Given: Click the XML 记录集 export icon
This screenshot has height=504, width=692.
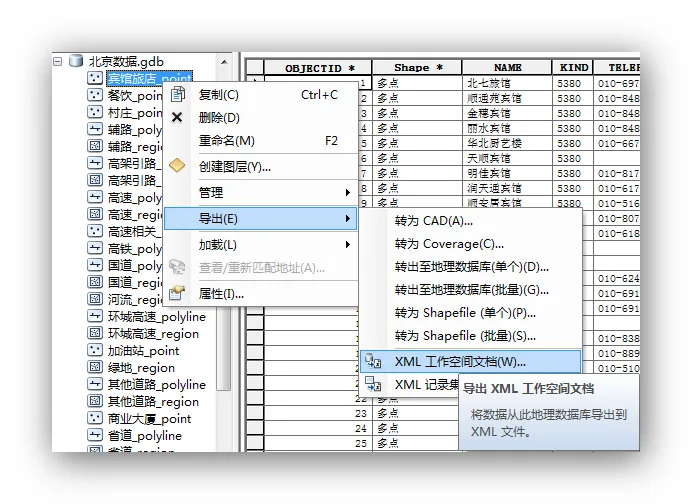Looking at the screenshot, I should pos(373,384).
